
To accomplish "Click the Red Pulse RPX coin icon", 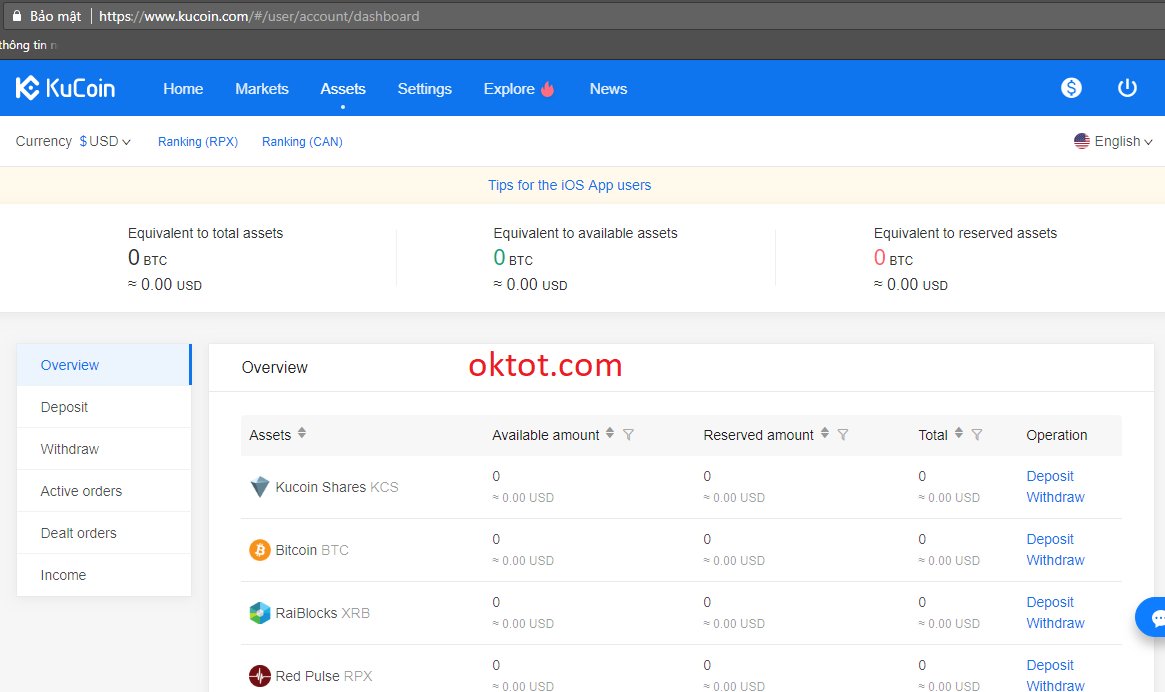I will [260, 676].
